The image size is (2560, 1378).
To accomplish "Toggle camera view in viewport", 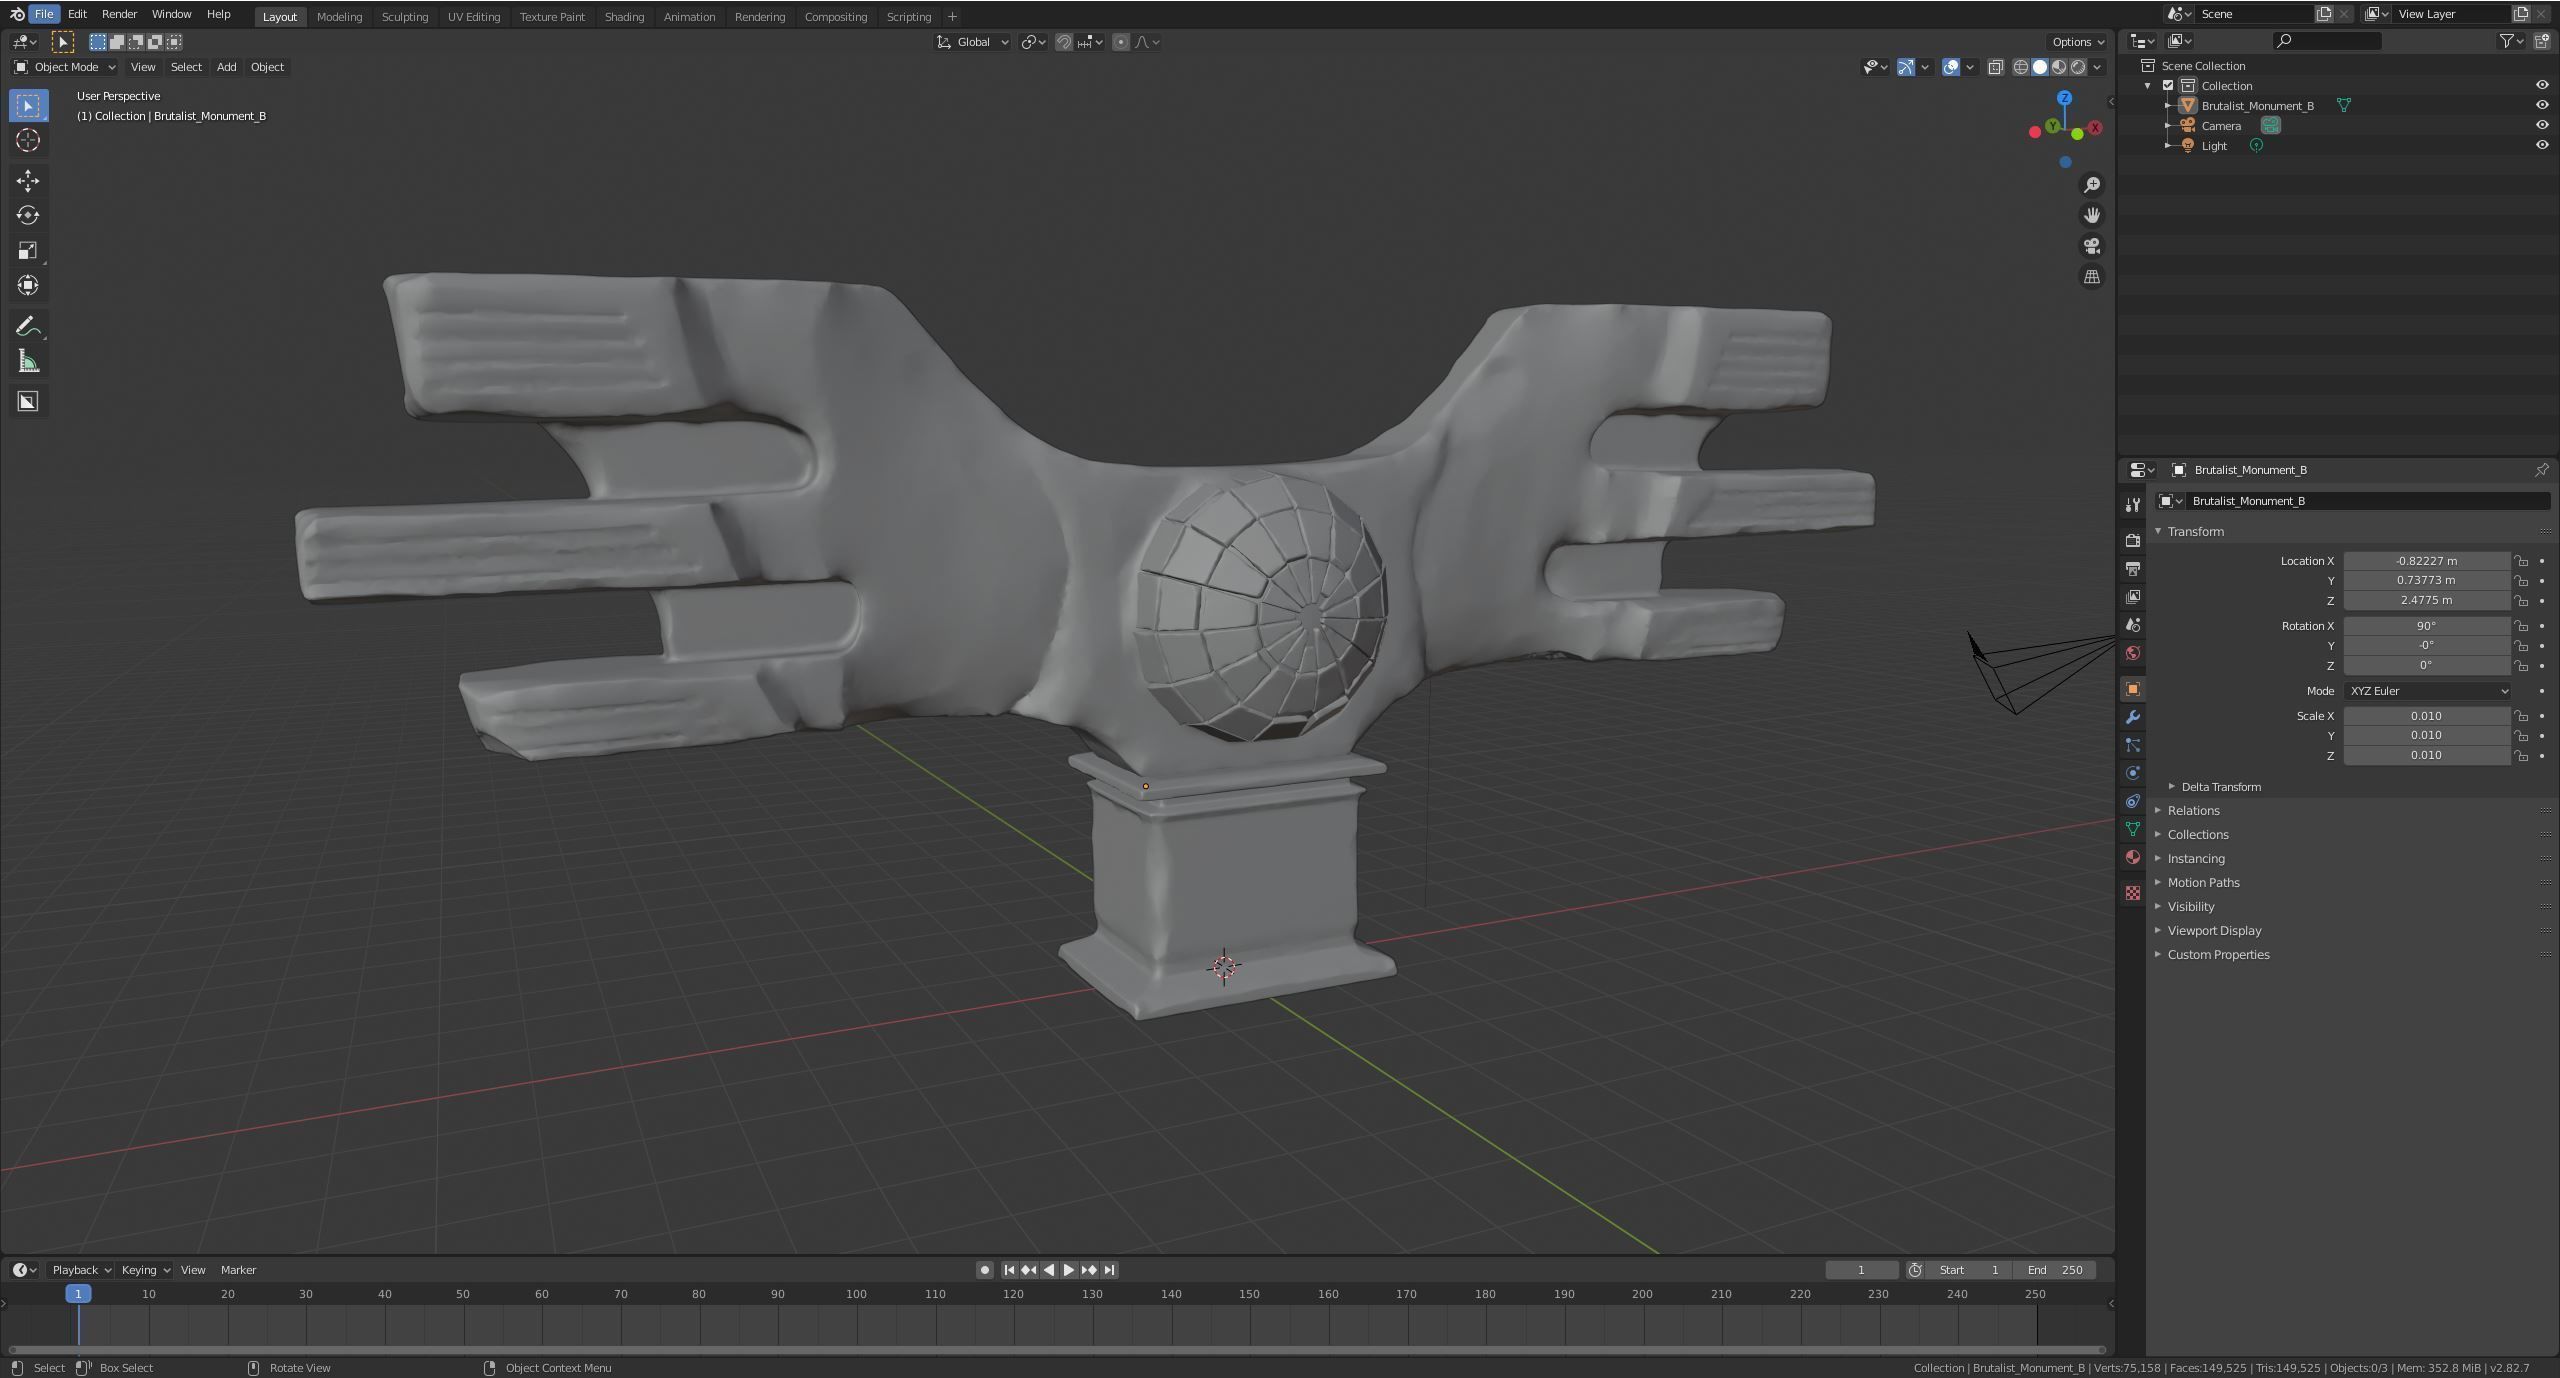I will point(2091,246).
